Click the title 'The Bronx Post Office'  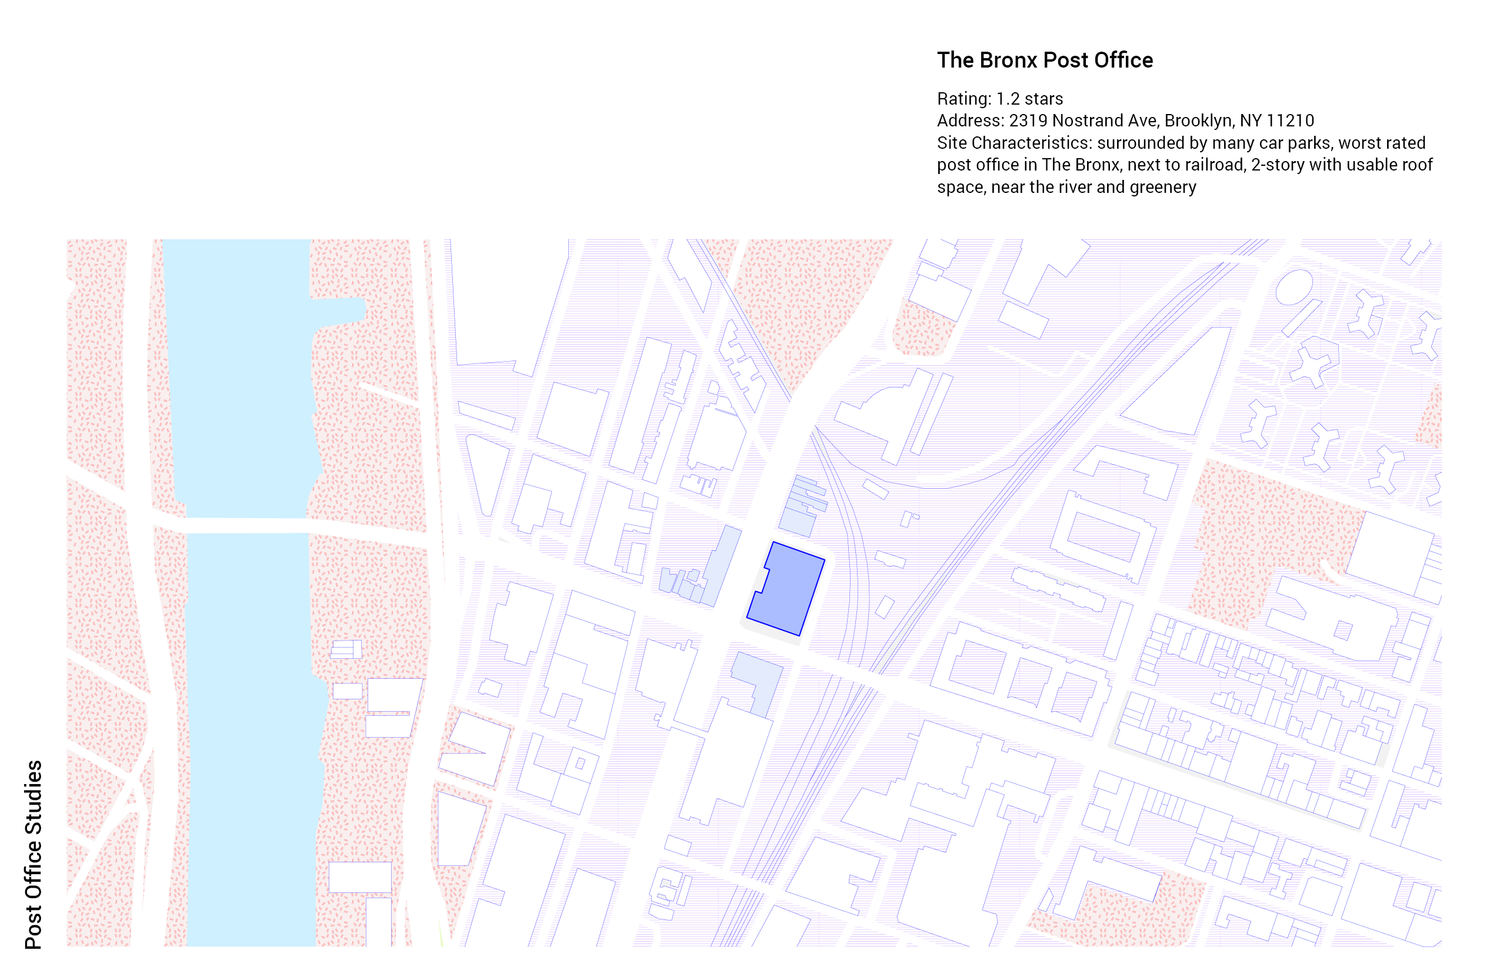click(x=1045, y=60)
